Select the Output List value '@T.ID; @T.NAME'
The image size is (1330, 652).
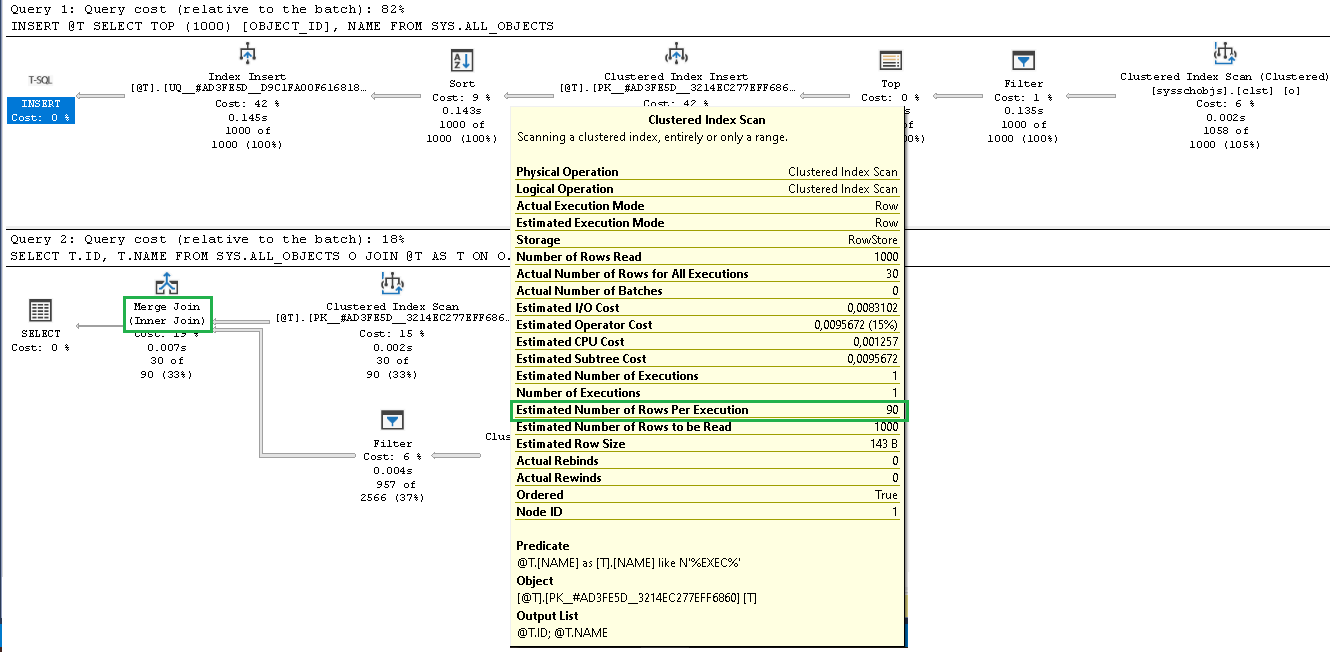pos(562,633)
